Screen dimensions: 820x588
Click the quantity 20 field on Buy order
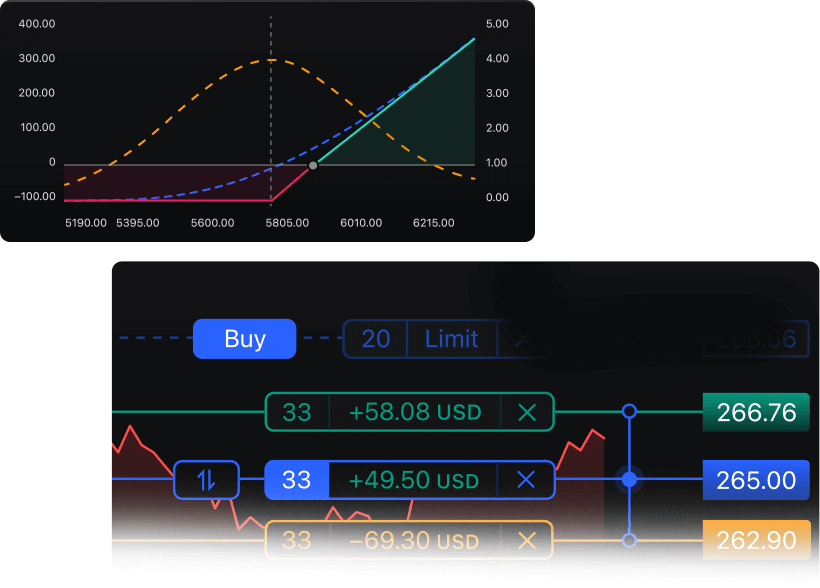(375, 339)
